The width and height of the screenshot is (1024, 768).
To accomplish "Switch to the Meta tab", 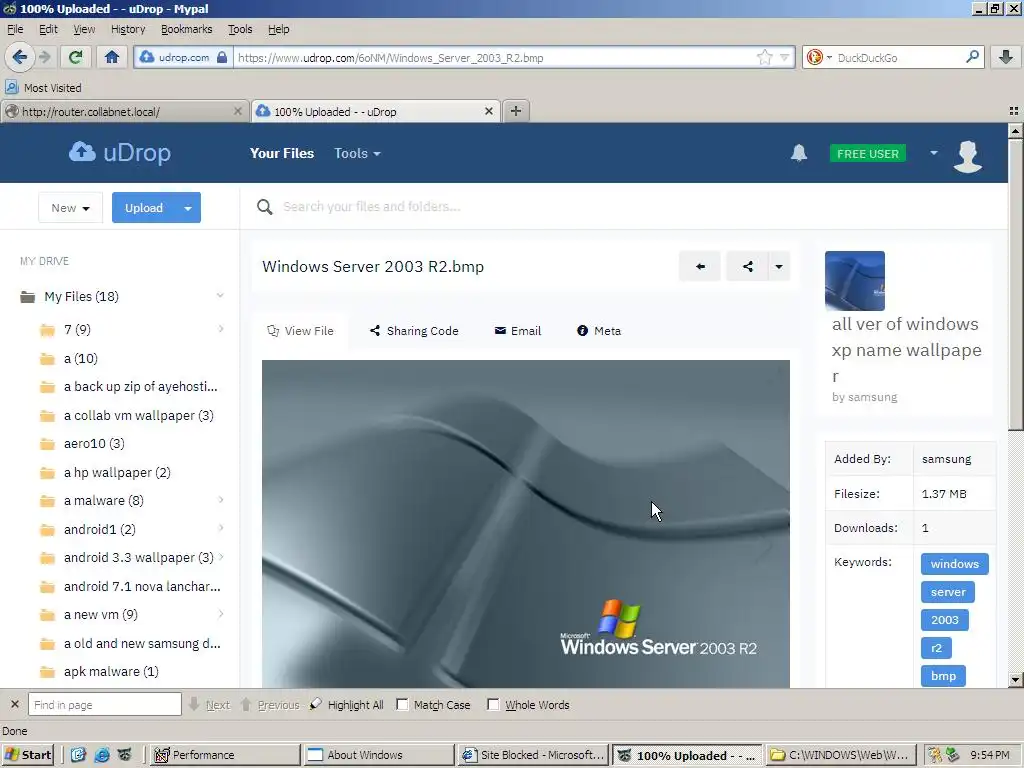I will 599,331.
